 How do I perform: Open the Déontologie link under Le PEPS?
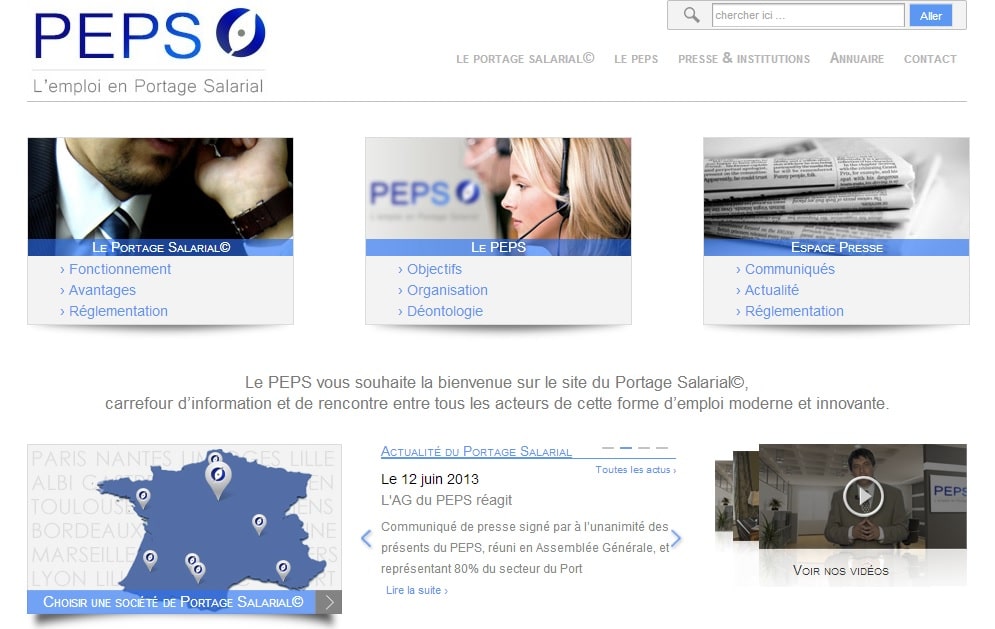click(x=445, y=311)
